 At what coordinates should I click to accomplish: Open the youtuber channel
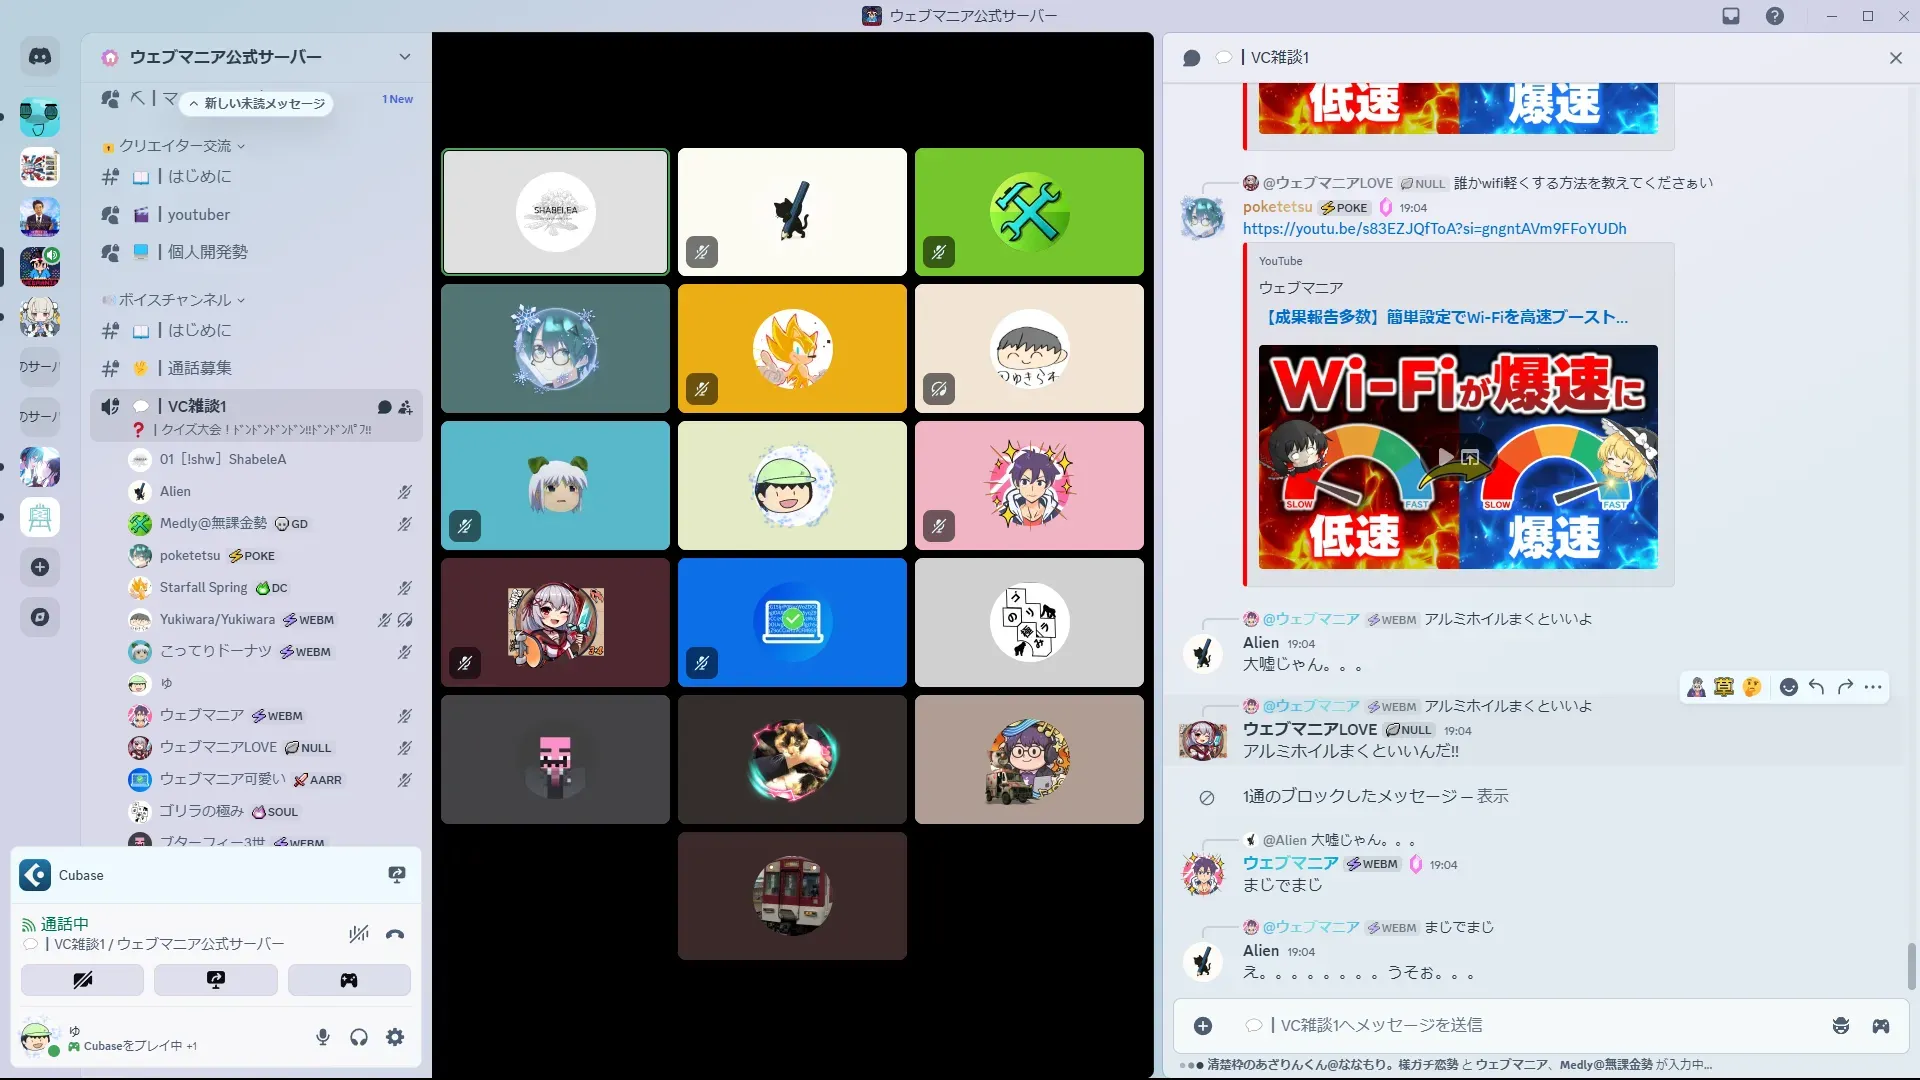198,215
